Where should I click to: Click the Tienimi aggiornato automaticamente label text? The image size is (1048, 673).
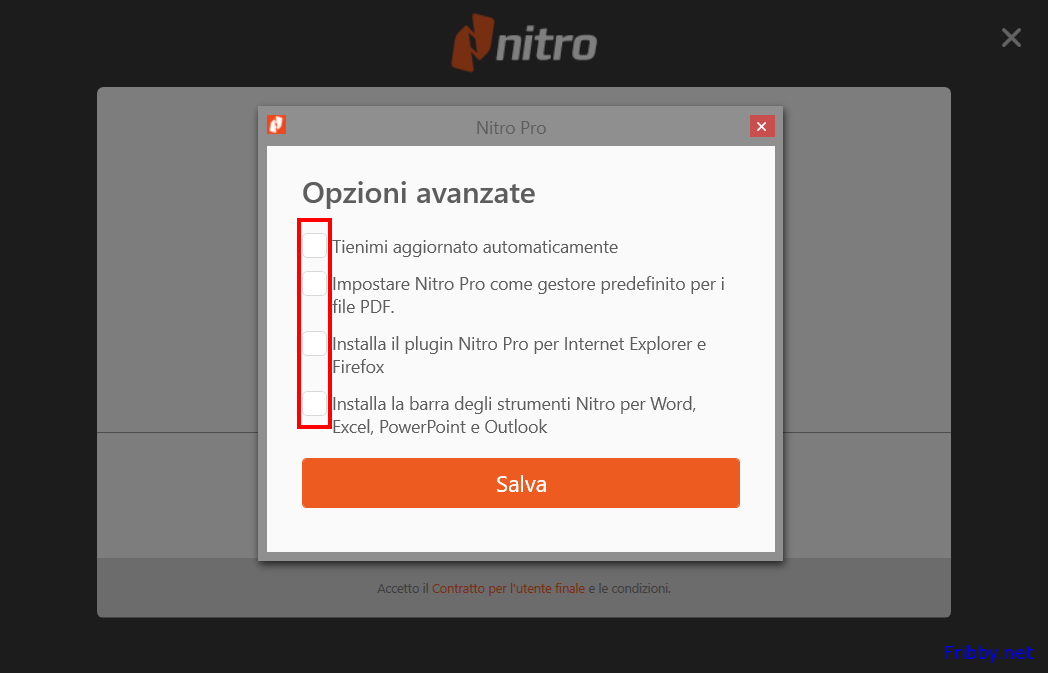475,247
